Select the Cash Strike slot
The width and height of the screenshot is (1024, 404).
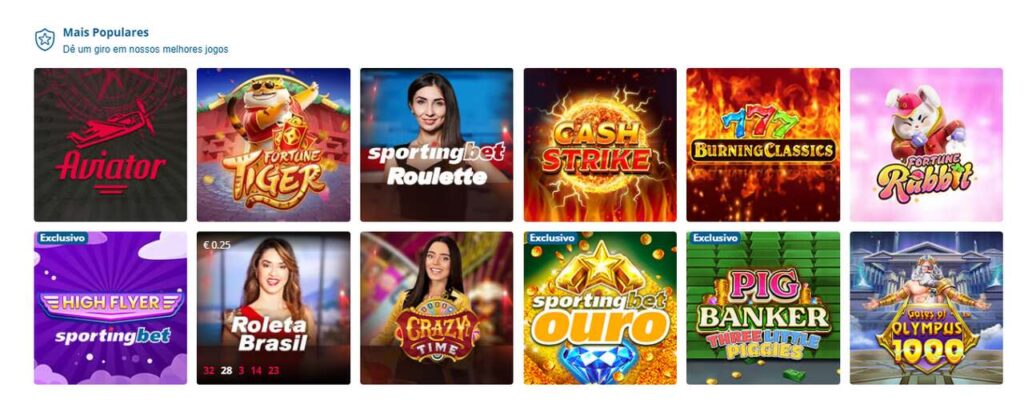(x=600, y=145)
